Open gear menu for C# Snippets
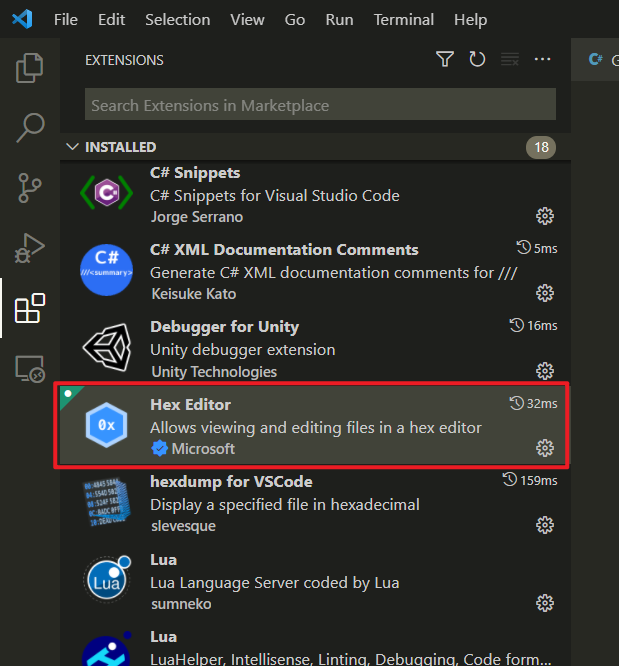The image size is (619, 666). pyautogui.click(x=545, y=216)
